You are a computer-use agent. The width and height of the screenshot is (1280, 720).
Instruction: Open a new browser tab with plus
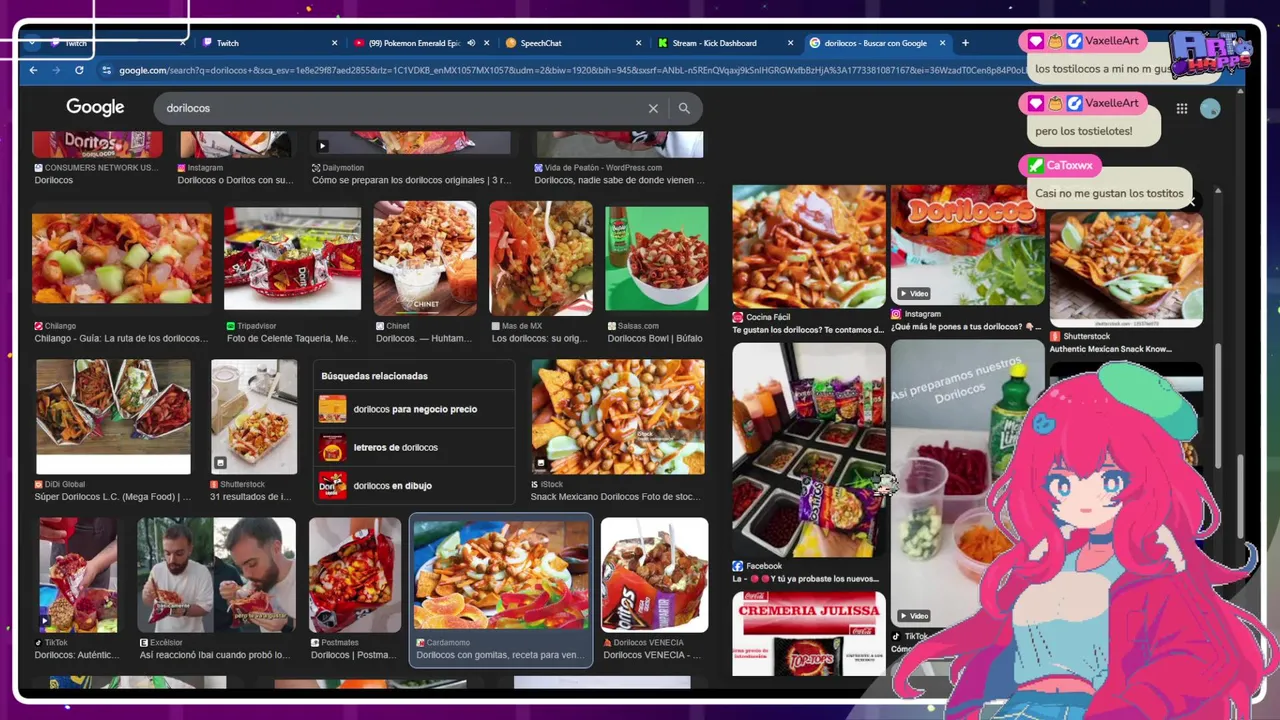[x=965, y=43]
